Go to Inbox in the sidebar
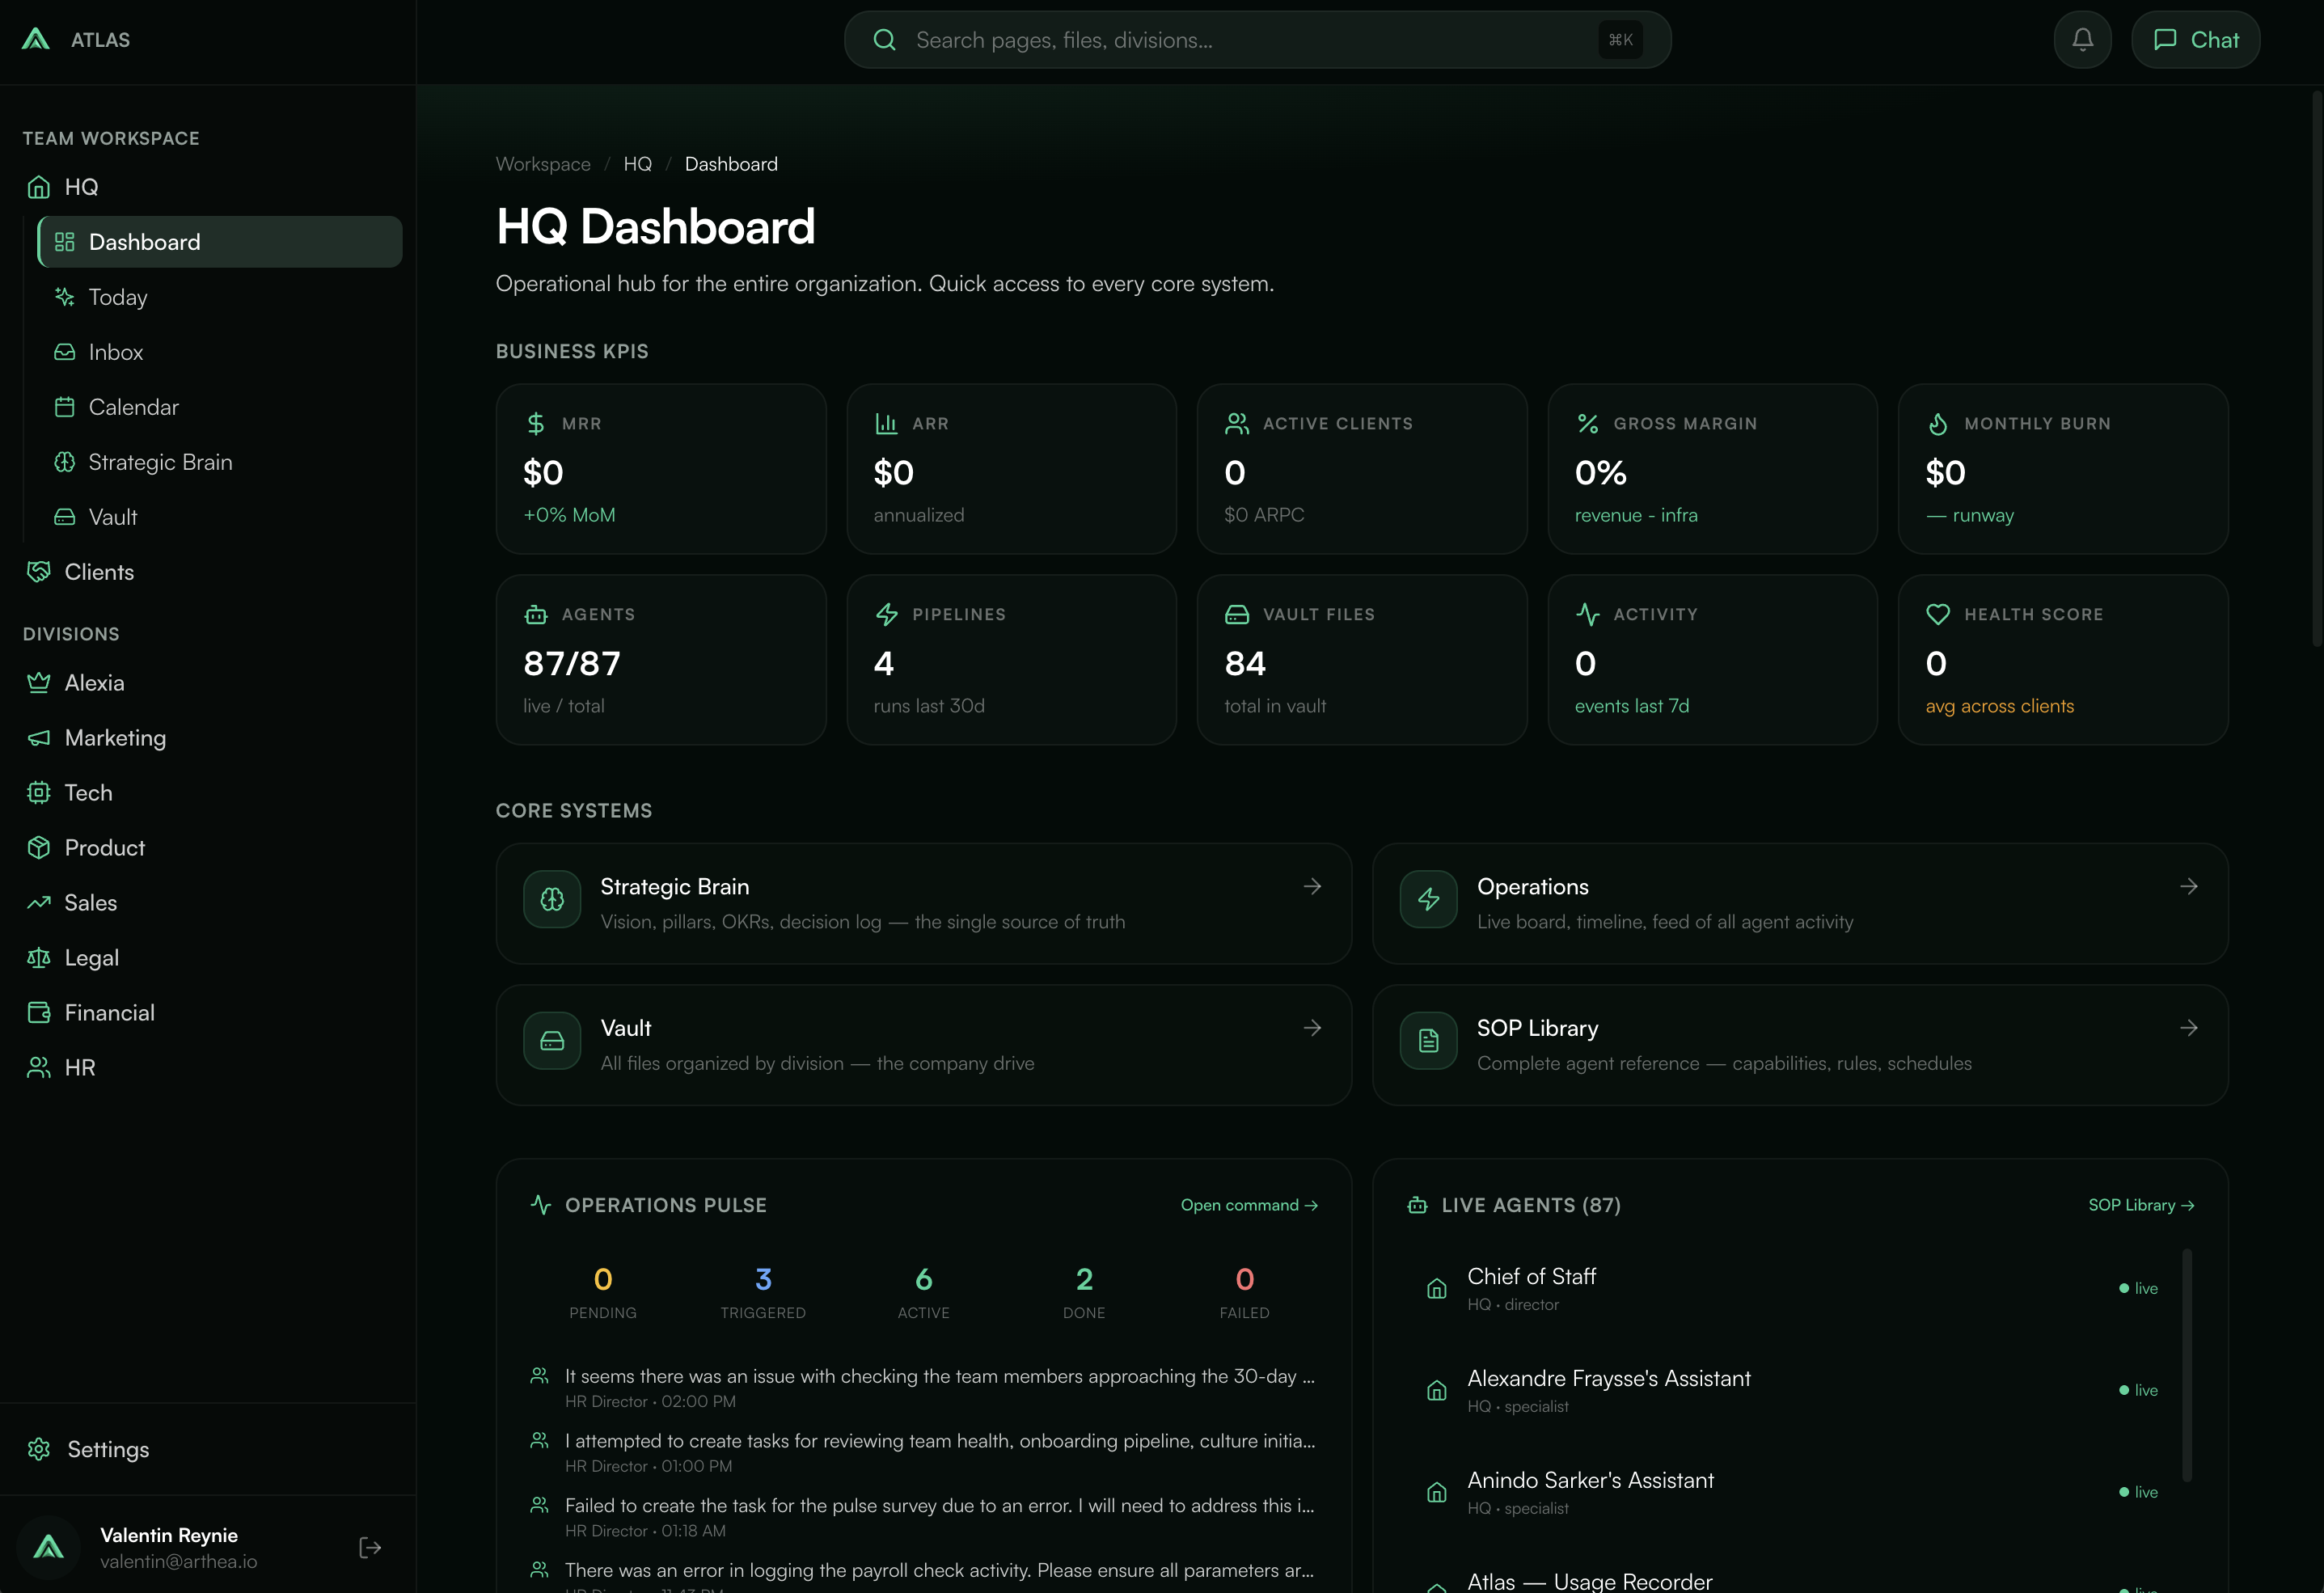The image size is (2324, 1593). (116, 352)
